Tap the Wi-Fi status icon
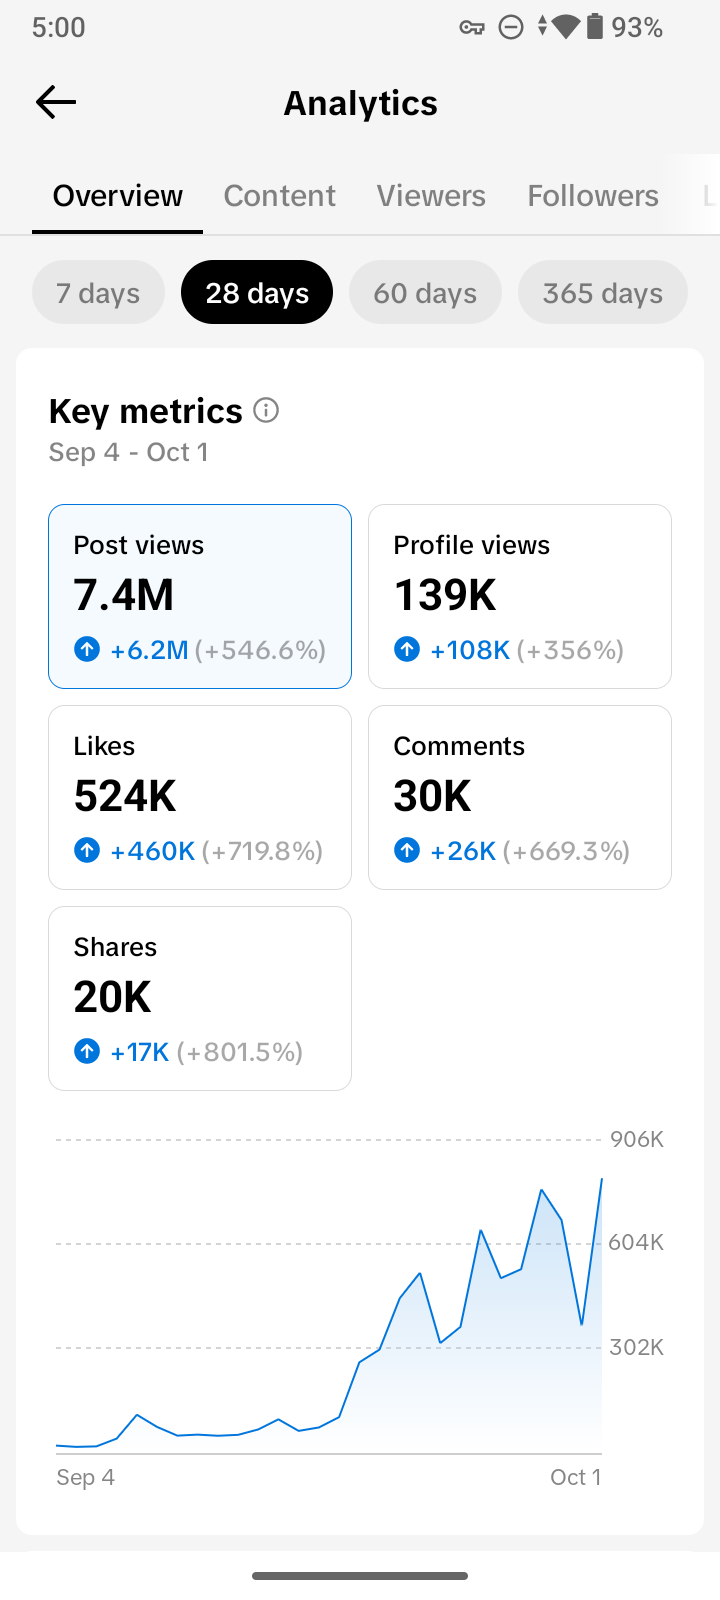This screenshot has width=720, height=1600. (566, 27)
